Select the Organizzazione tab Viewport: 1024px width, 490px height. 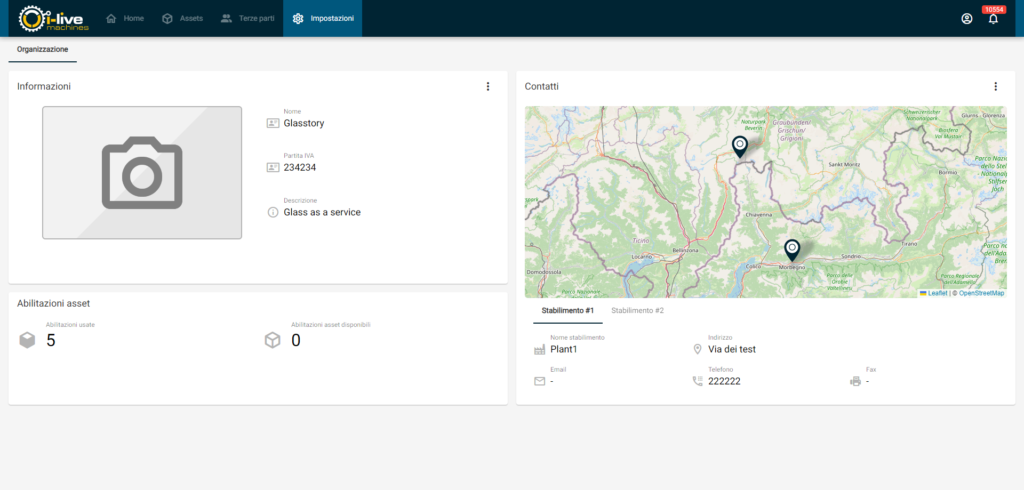click(x=43, y=48)
